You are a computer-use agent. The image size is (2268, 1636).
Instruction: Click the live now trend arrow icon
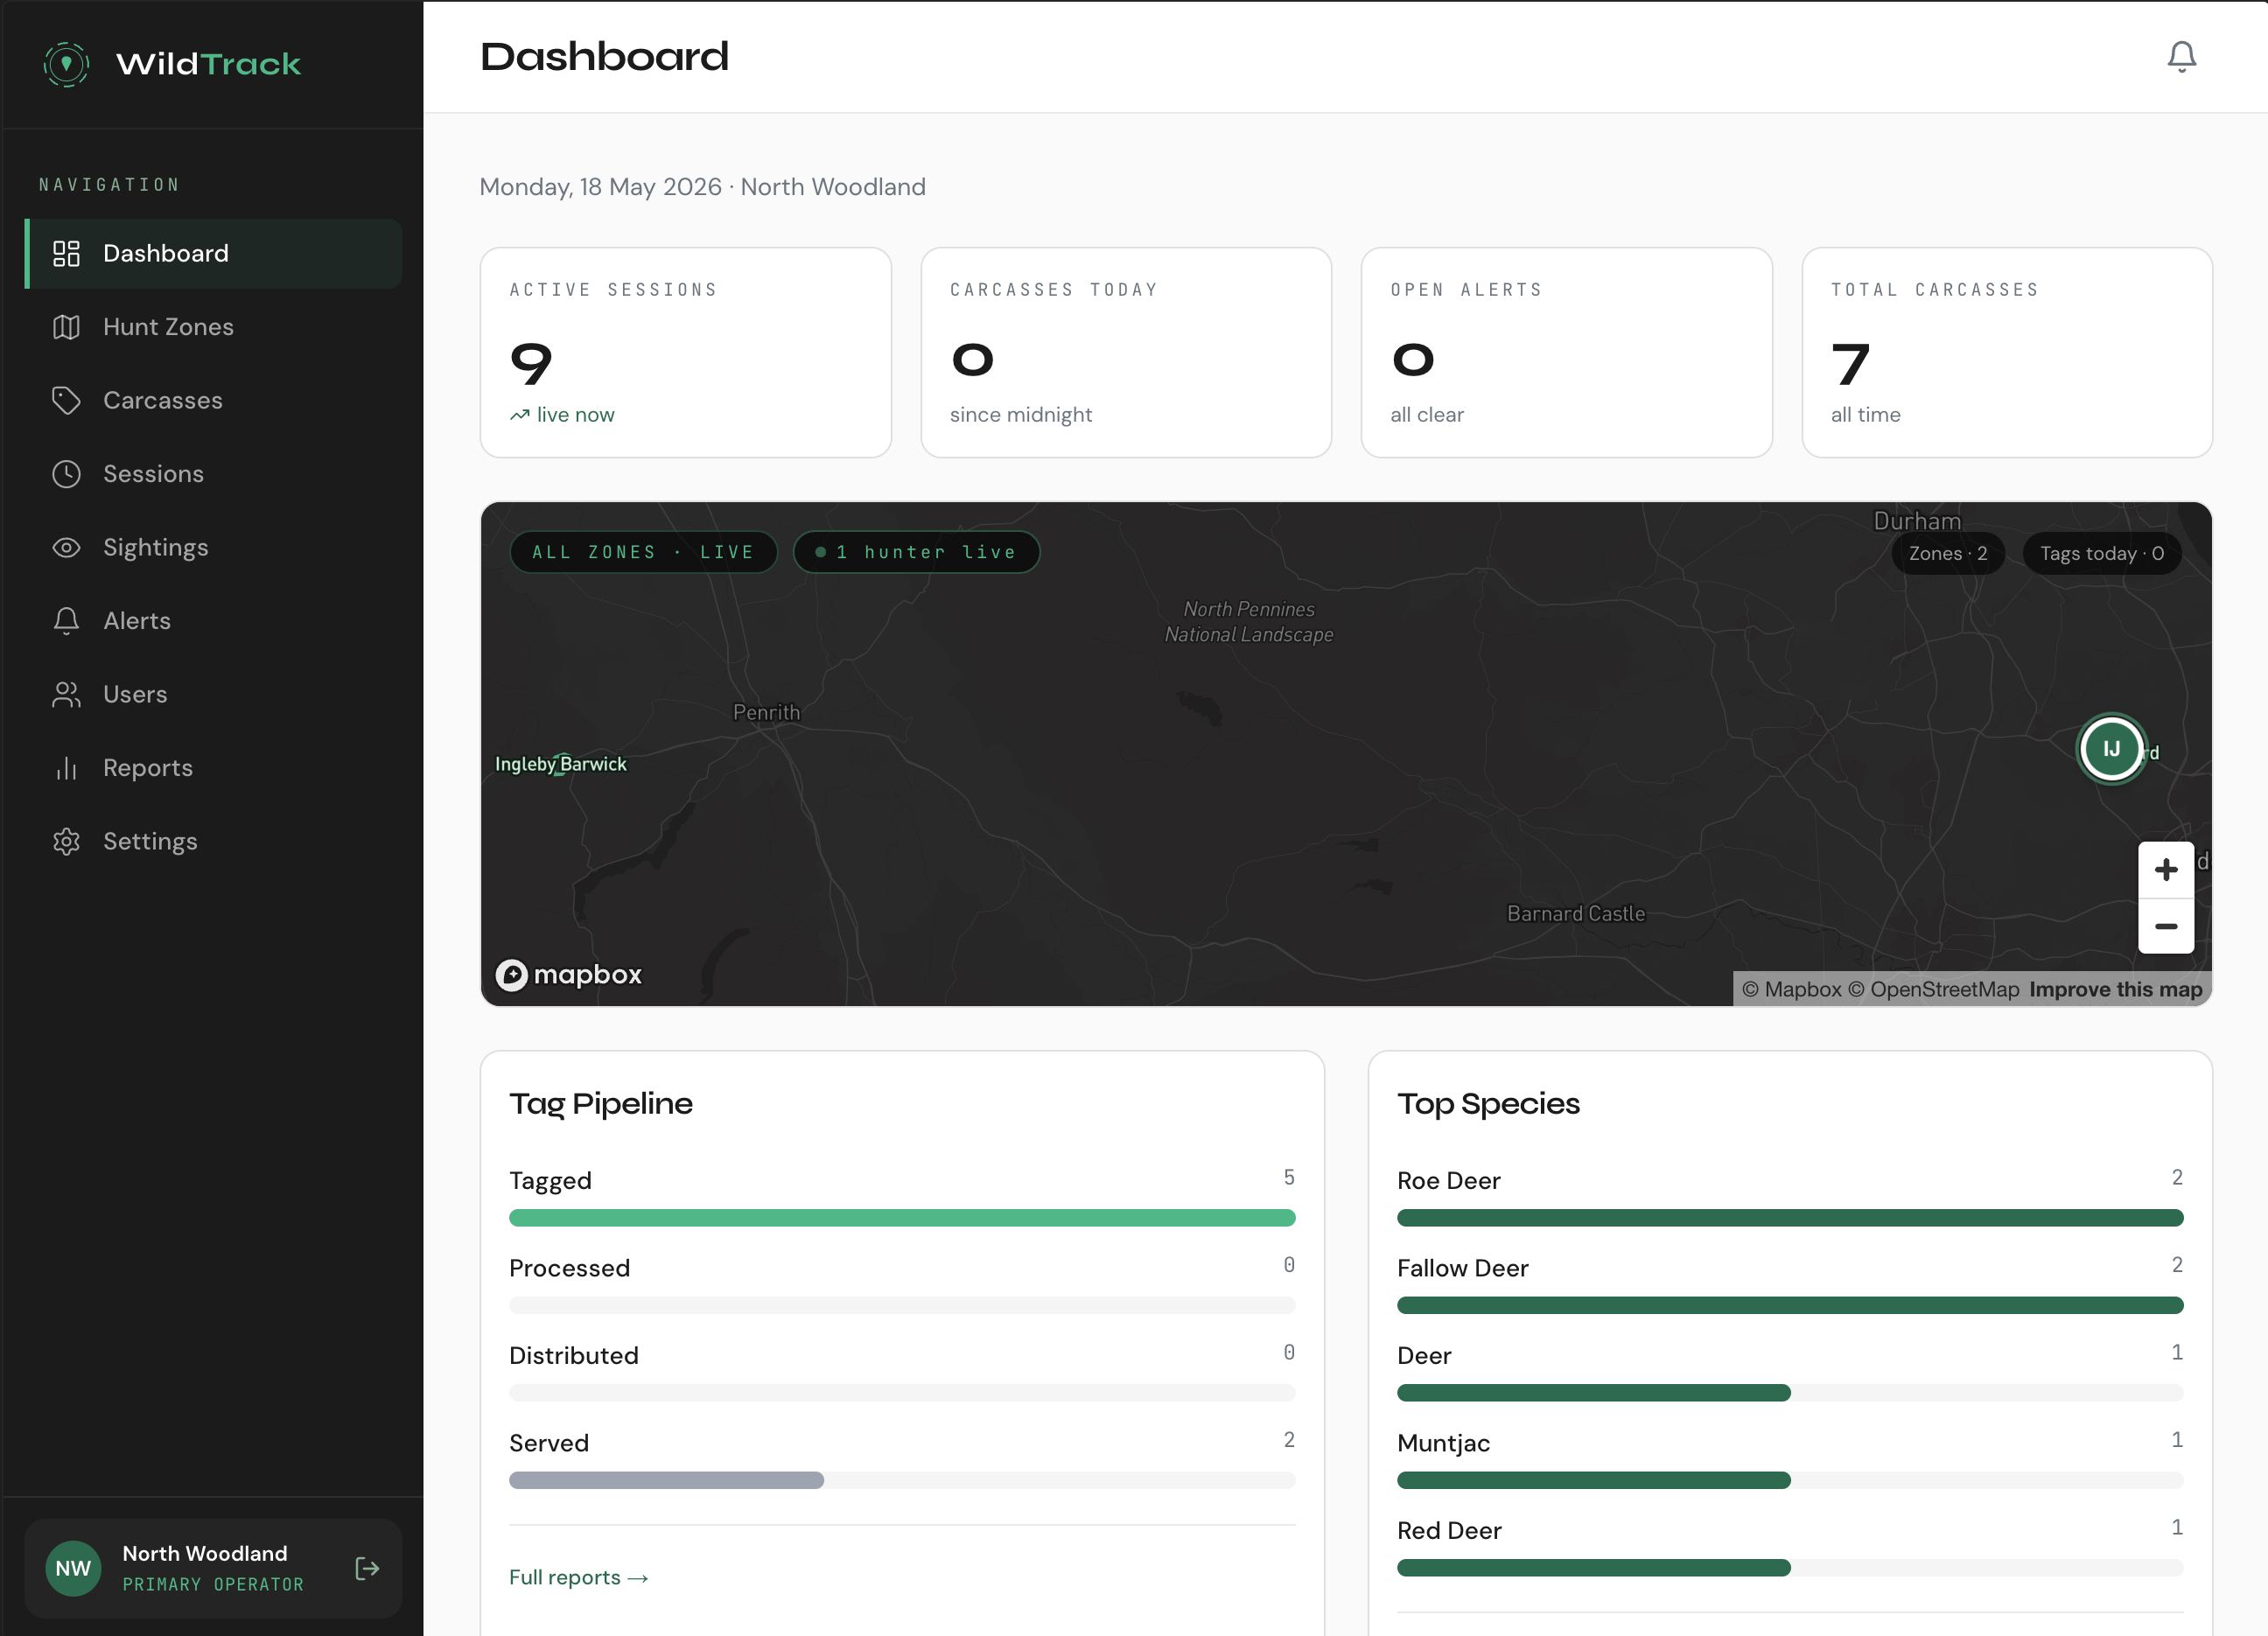(x=519, y=415)
